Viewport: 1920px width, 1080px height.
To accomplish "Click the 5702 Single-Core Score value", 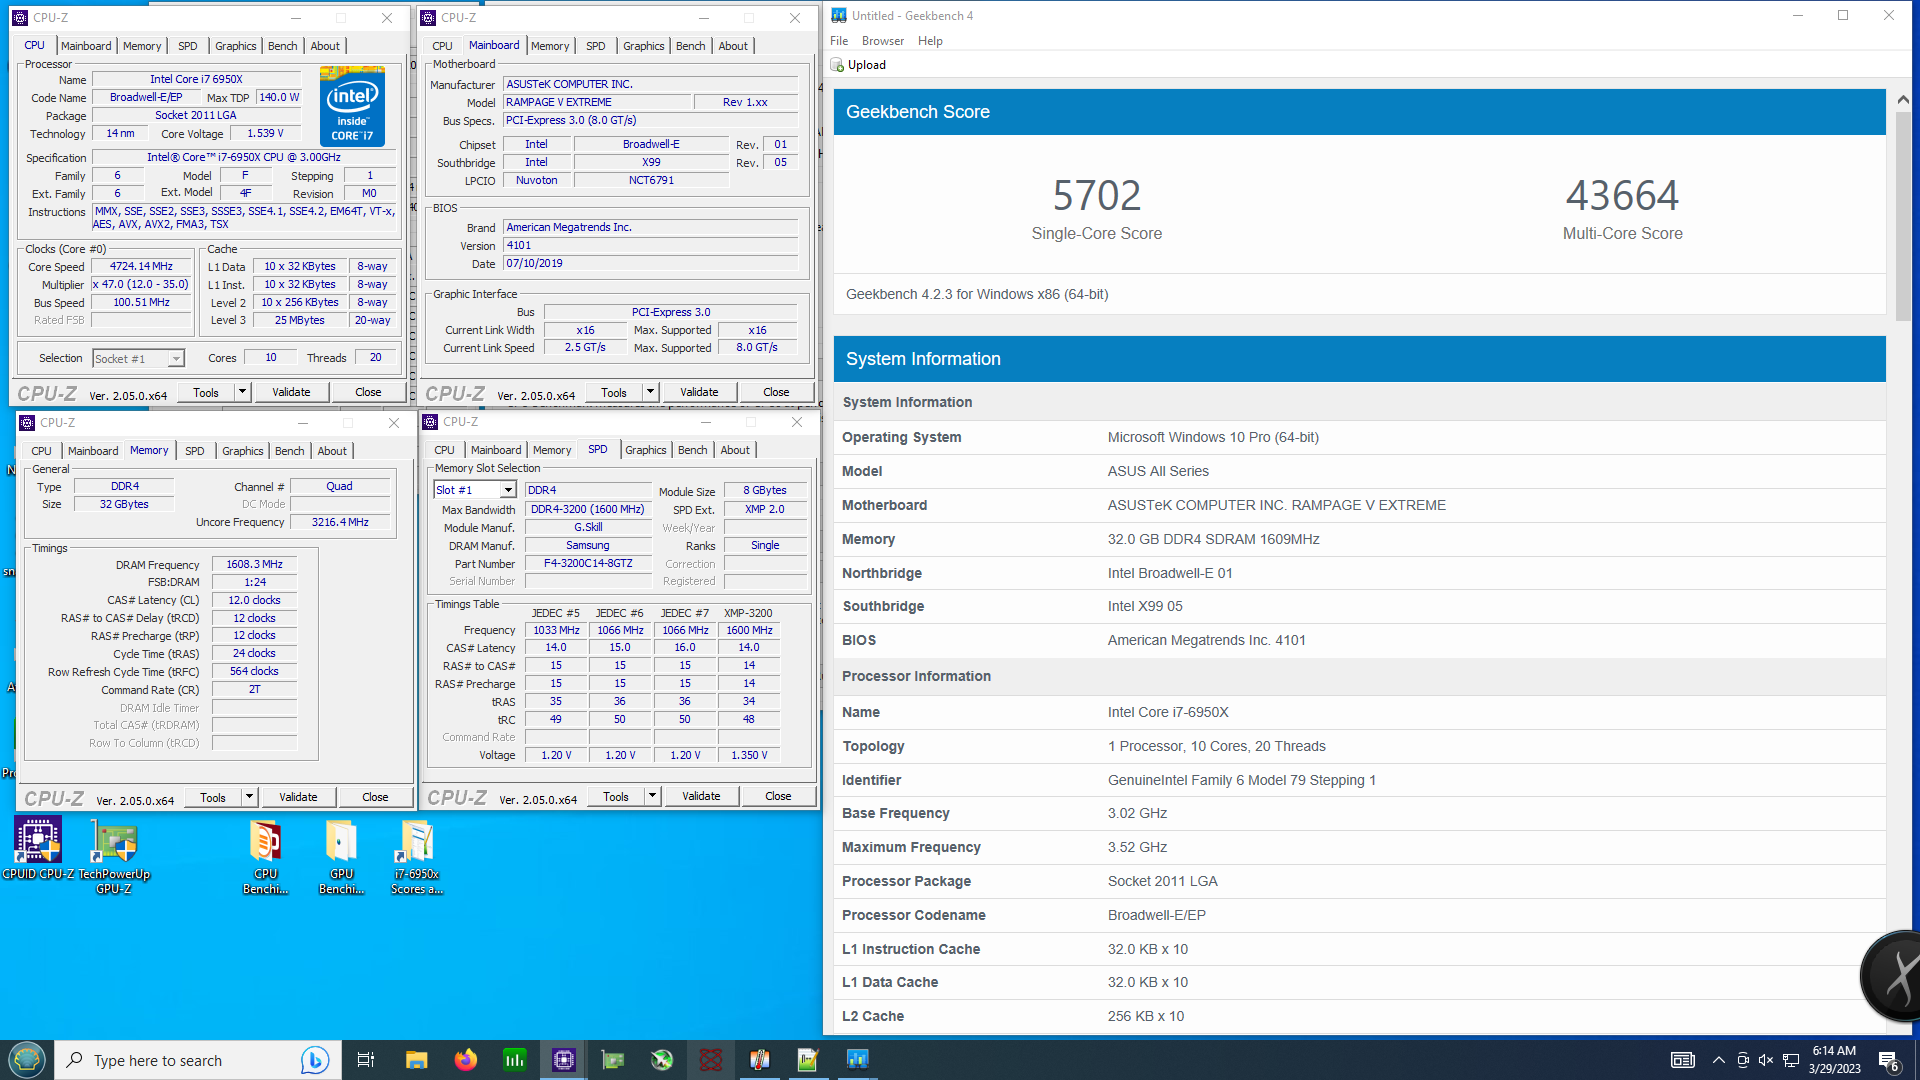I will [x=1097, y=195].
